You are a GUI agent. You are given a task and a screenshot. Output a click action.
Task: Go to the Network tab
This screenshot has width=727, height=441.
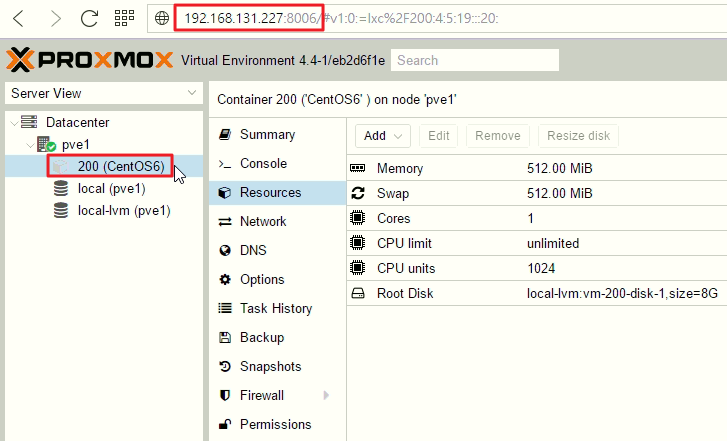point(277,222)
